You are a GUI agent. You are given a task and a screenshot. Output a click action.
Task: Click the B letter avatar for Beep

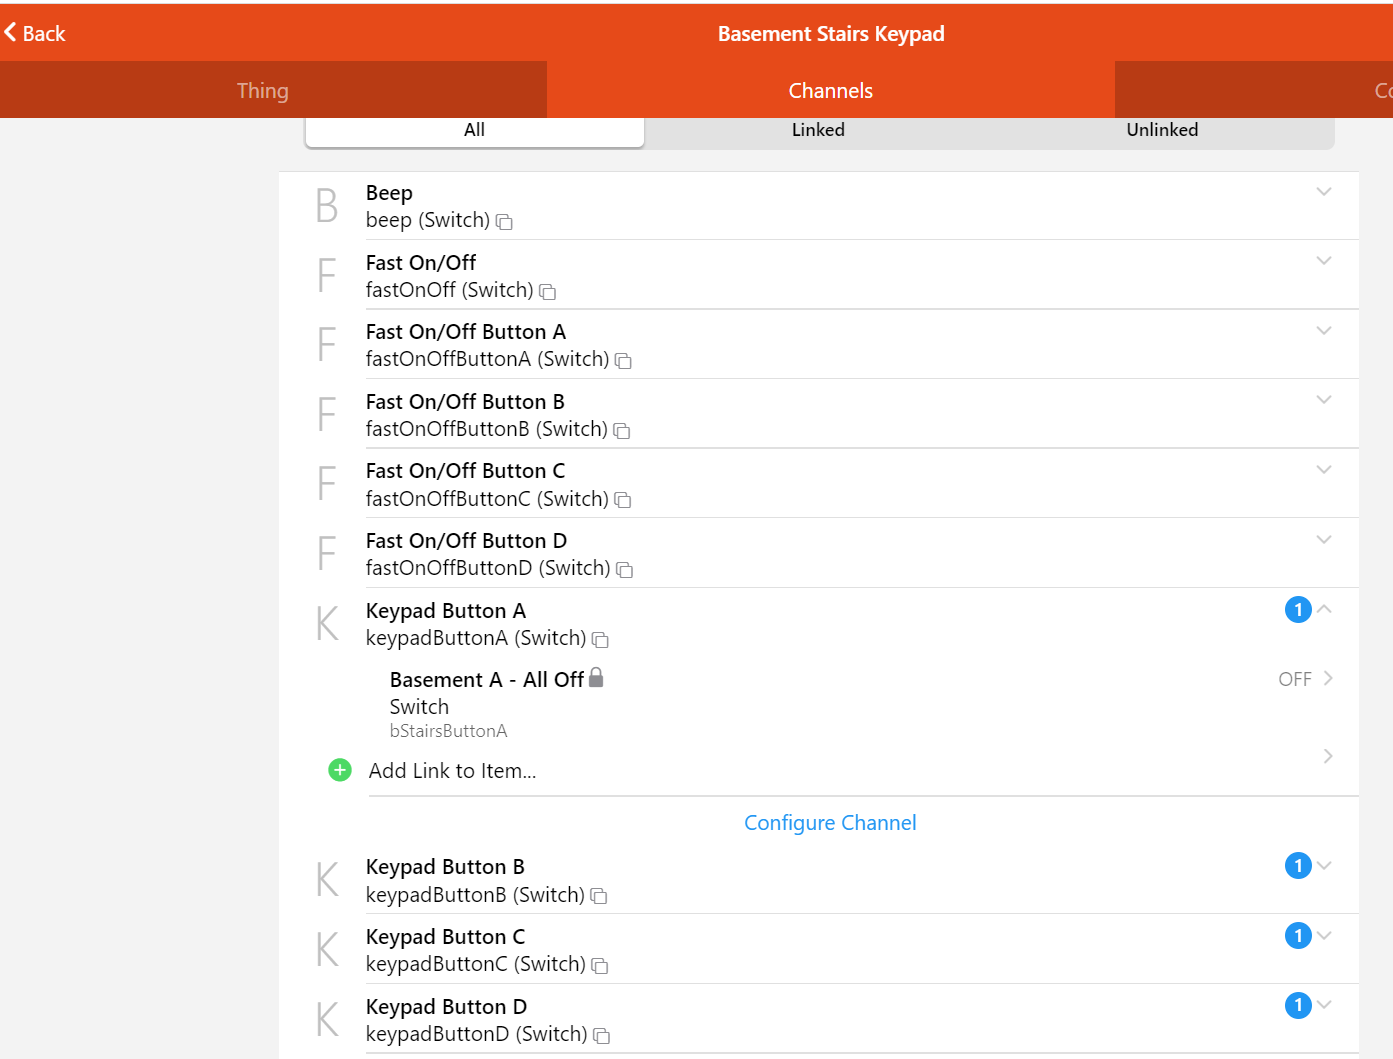327,206
